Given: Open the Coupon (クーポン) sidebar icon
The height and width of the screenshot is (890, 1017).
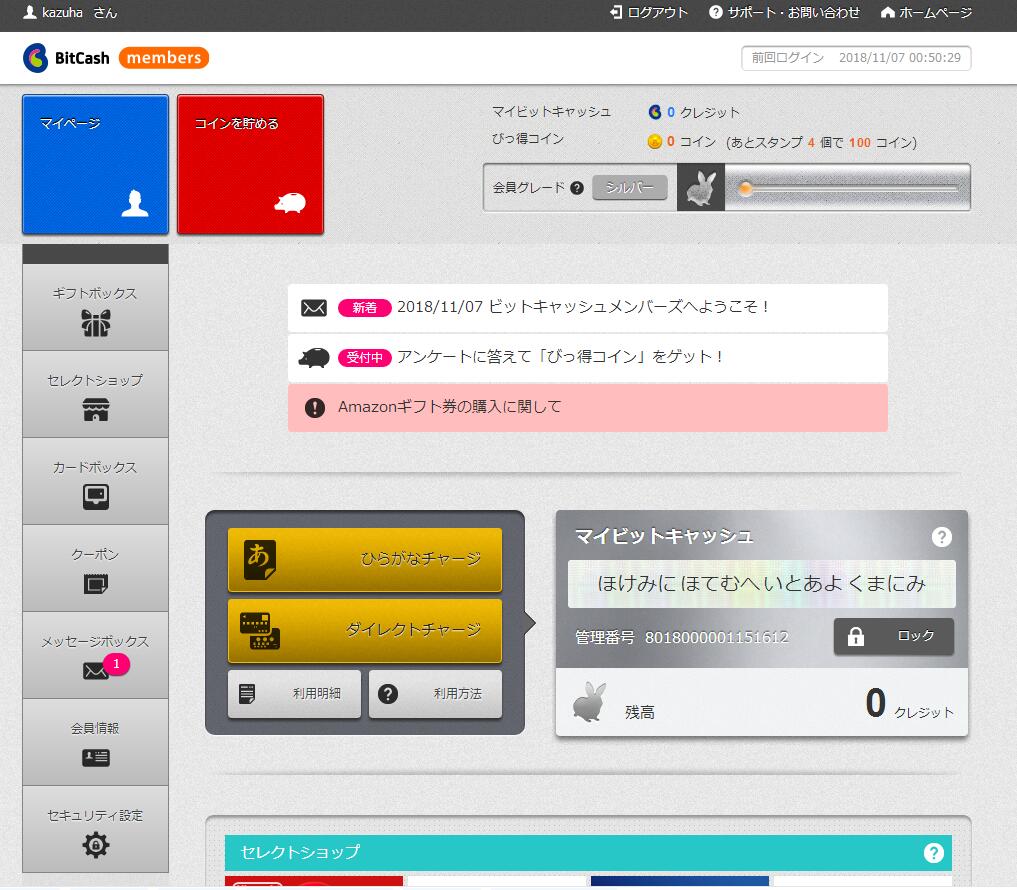Looking at the screenshot, I should coord(96,583).
